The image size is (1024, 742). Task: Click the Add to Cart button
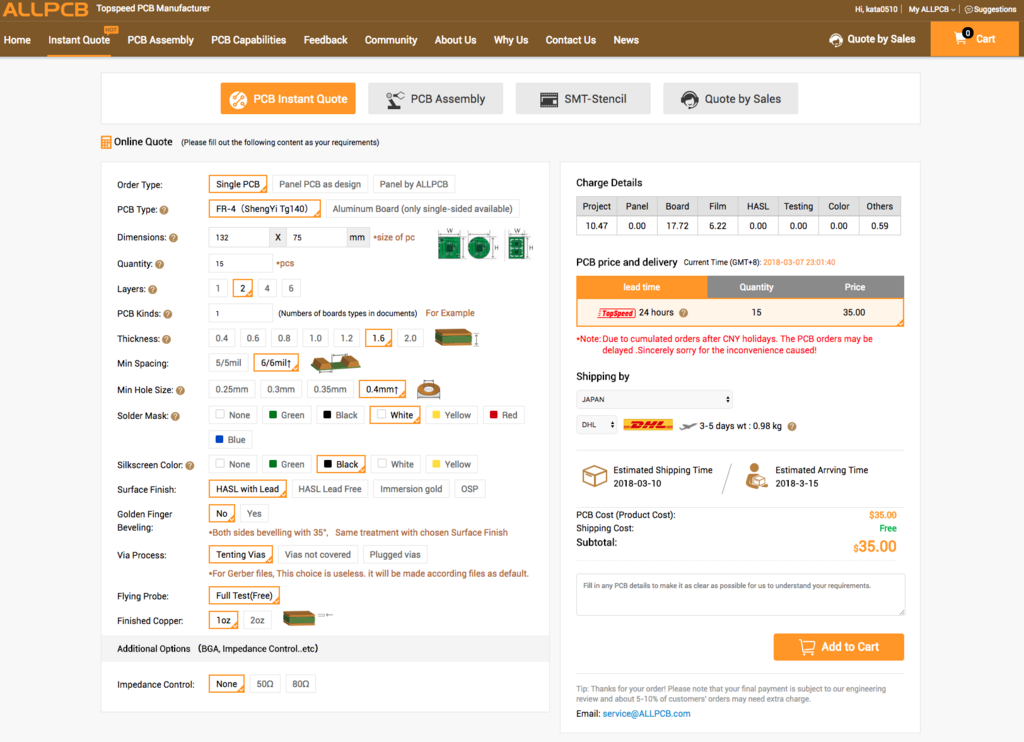pos(839,647)
